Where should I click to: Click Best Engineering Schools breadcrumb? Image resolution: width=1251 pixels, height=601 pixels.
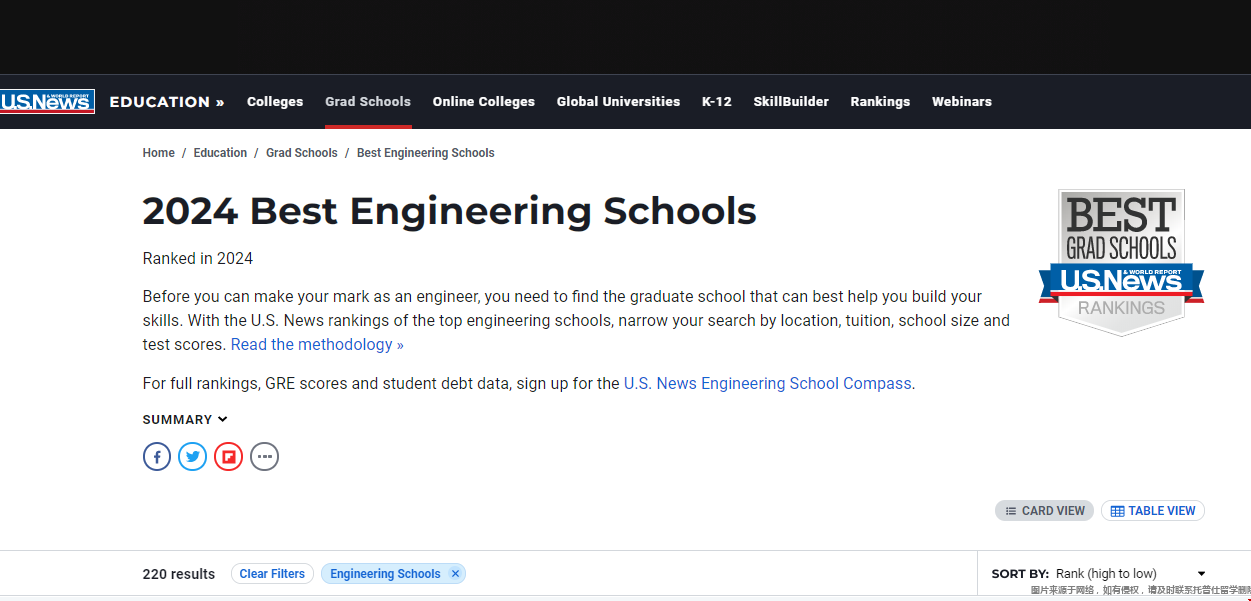pos(426,153)
